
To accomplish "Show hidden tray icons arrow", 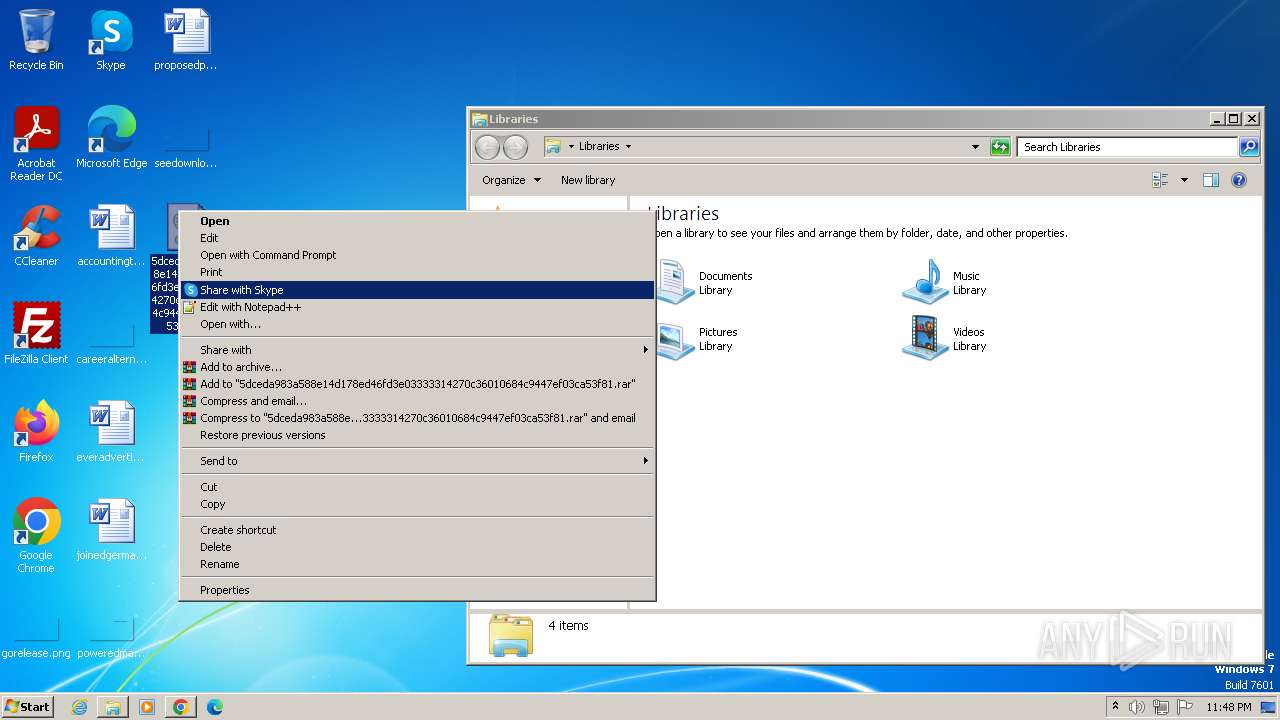I will [1115, 707].
